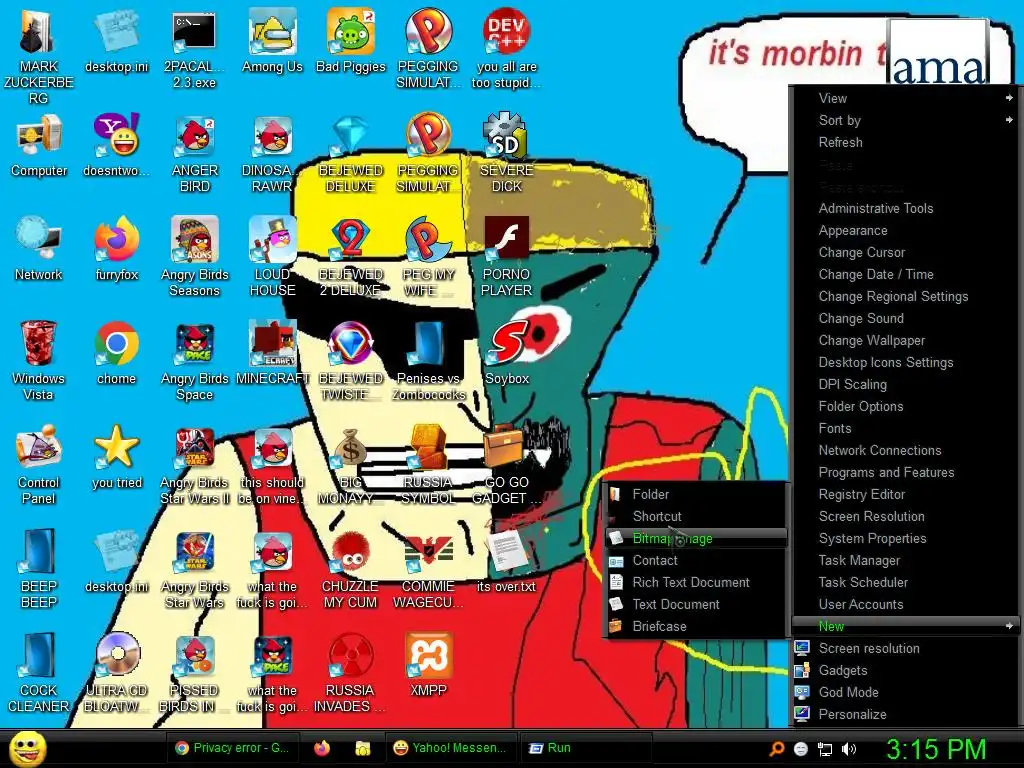Click Screen resolution with monitor icon
The height and width of the screenshot is (768, 1024).
(904, 648)
